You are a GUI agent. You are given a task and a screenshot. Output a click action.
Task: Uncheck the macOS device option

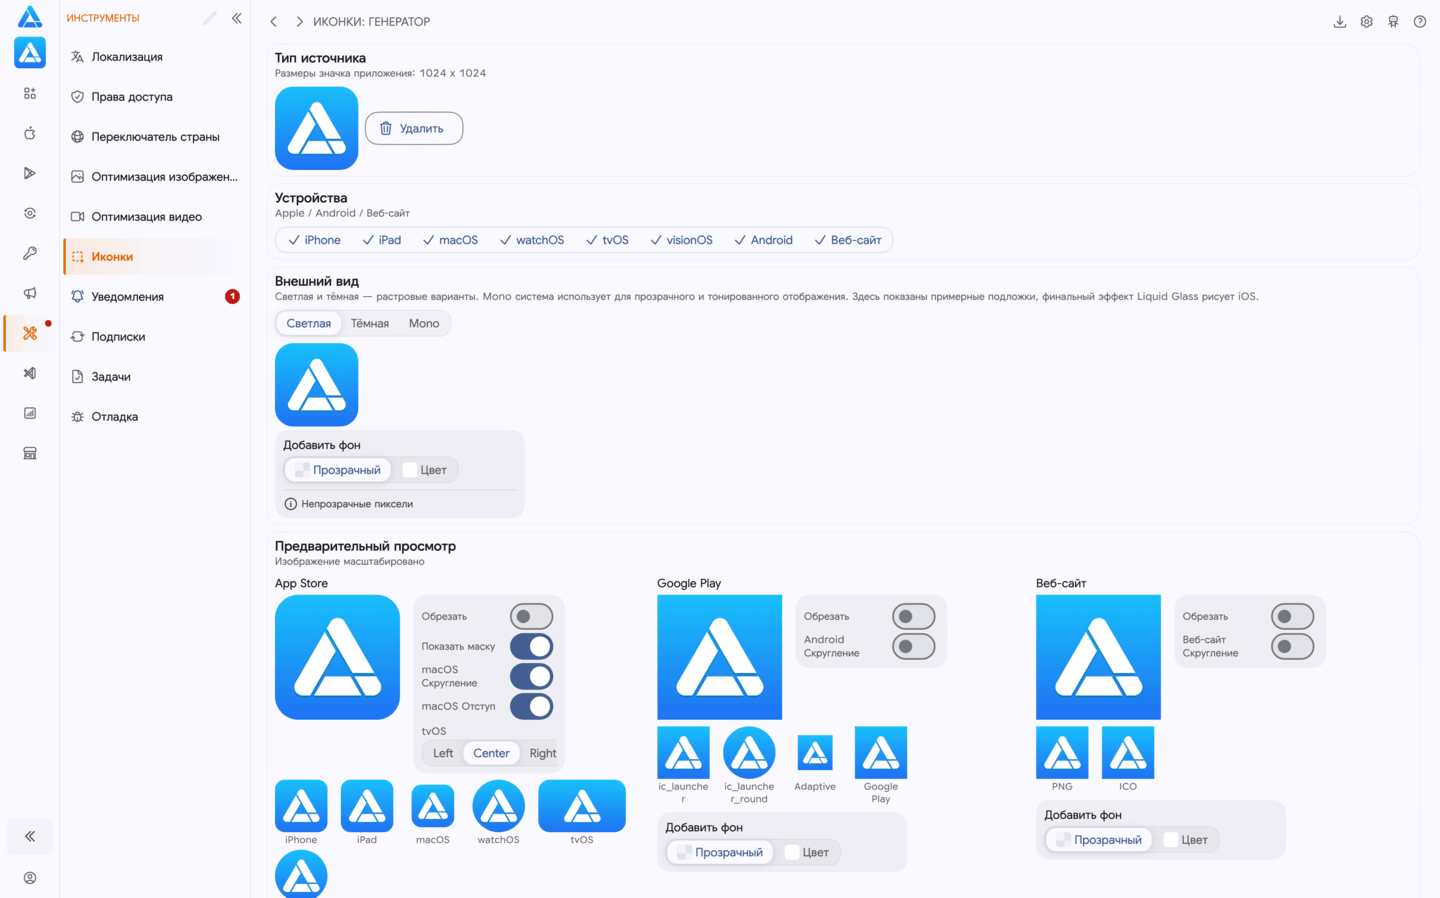pos(450,240)
